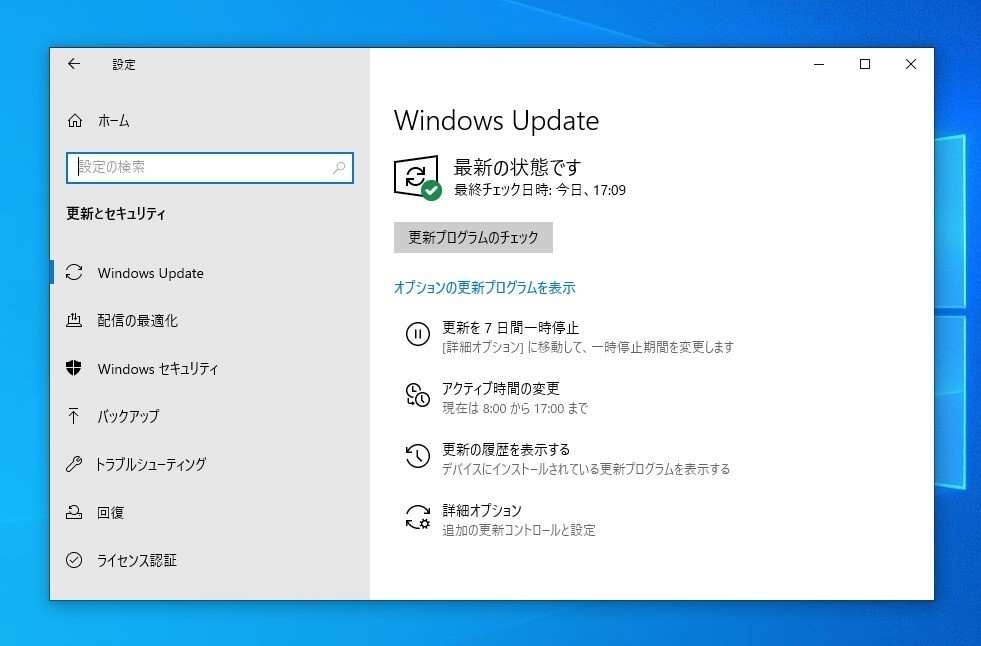Open 更新の履歴を表示する option
Image resolution: width=981 pixels, height=646 pixels.
tap(568, 458)
